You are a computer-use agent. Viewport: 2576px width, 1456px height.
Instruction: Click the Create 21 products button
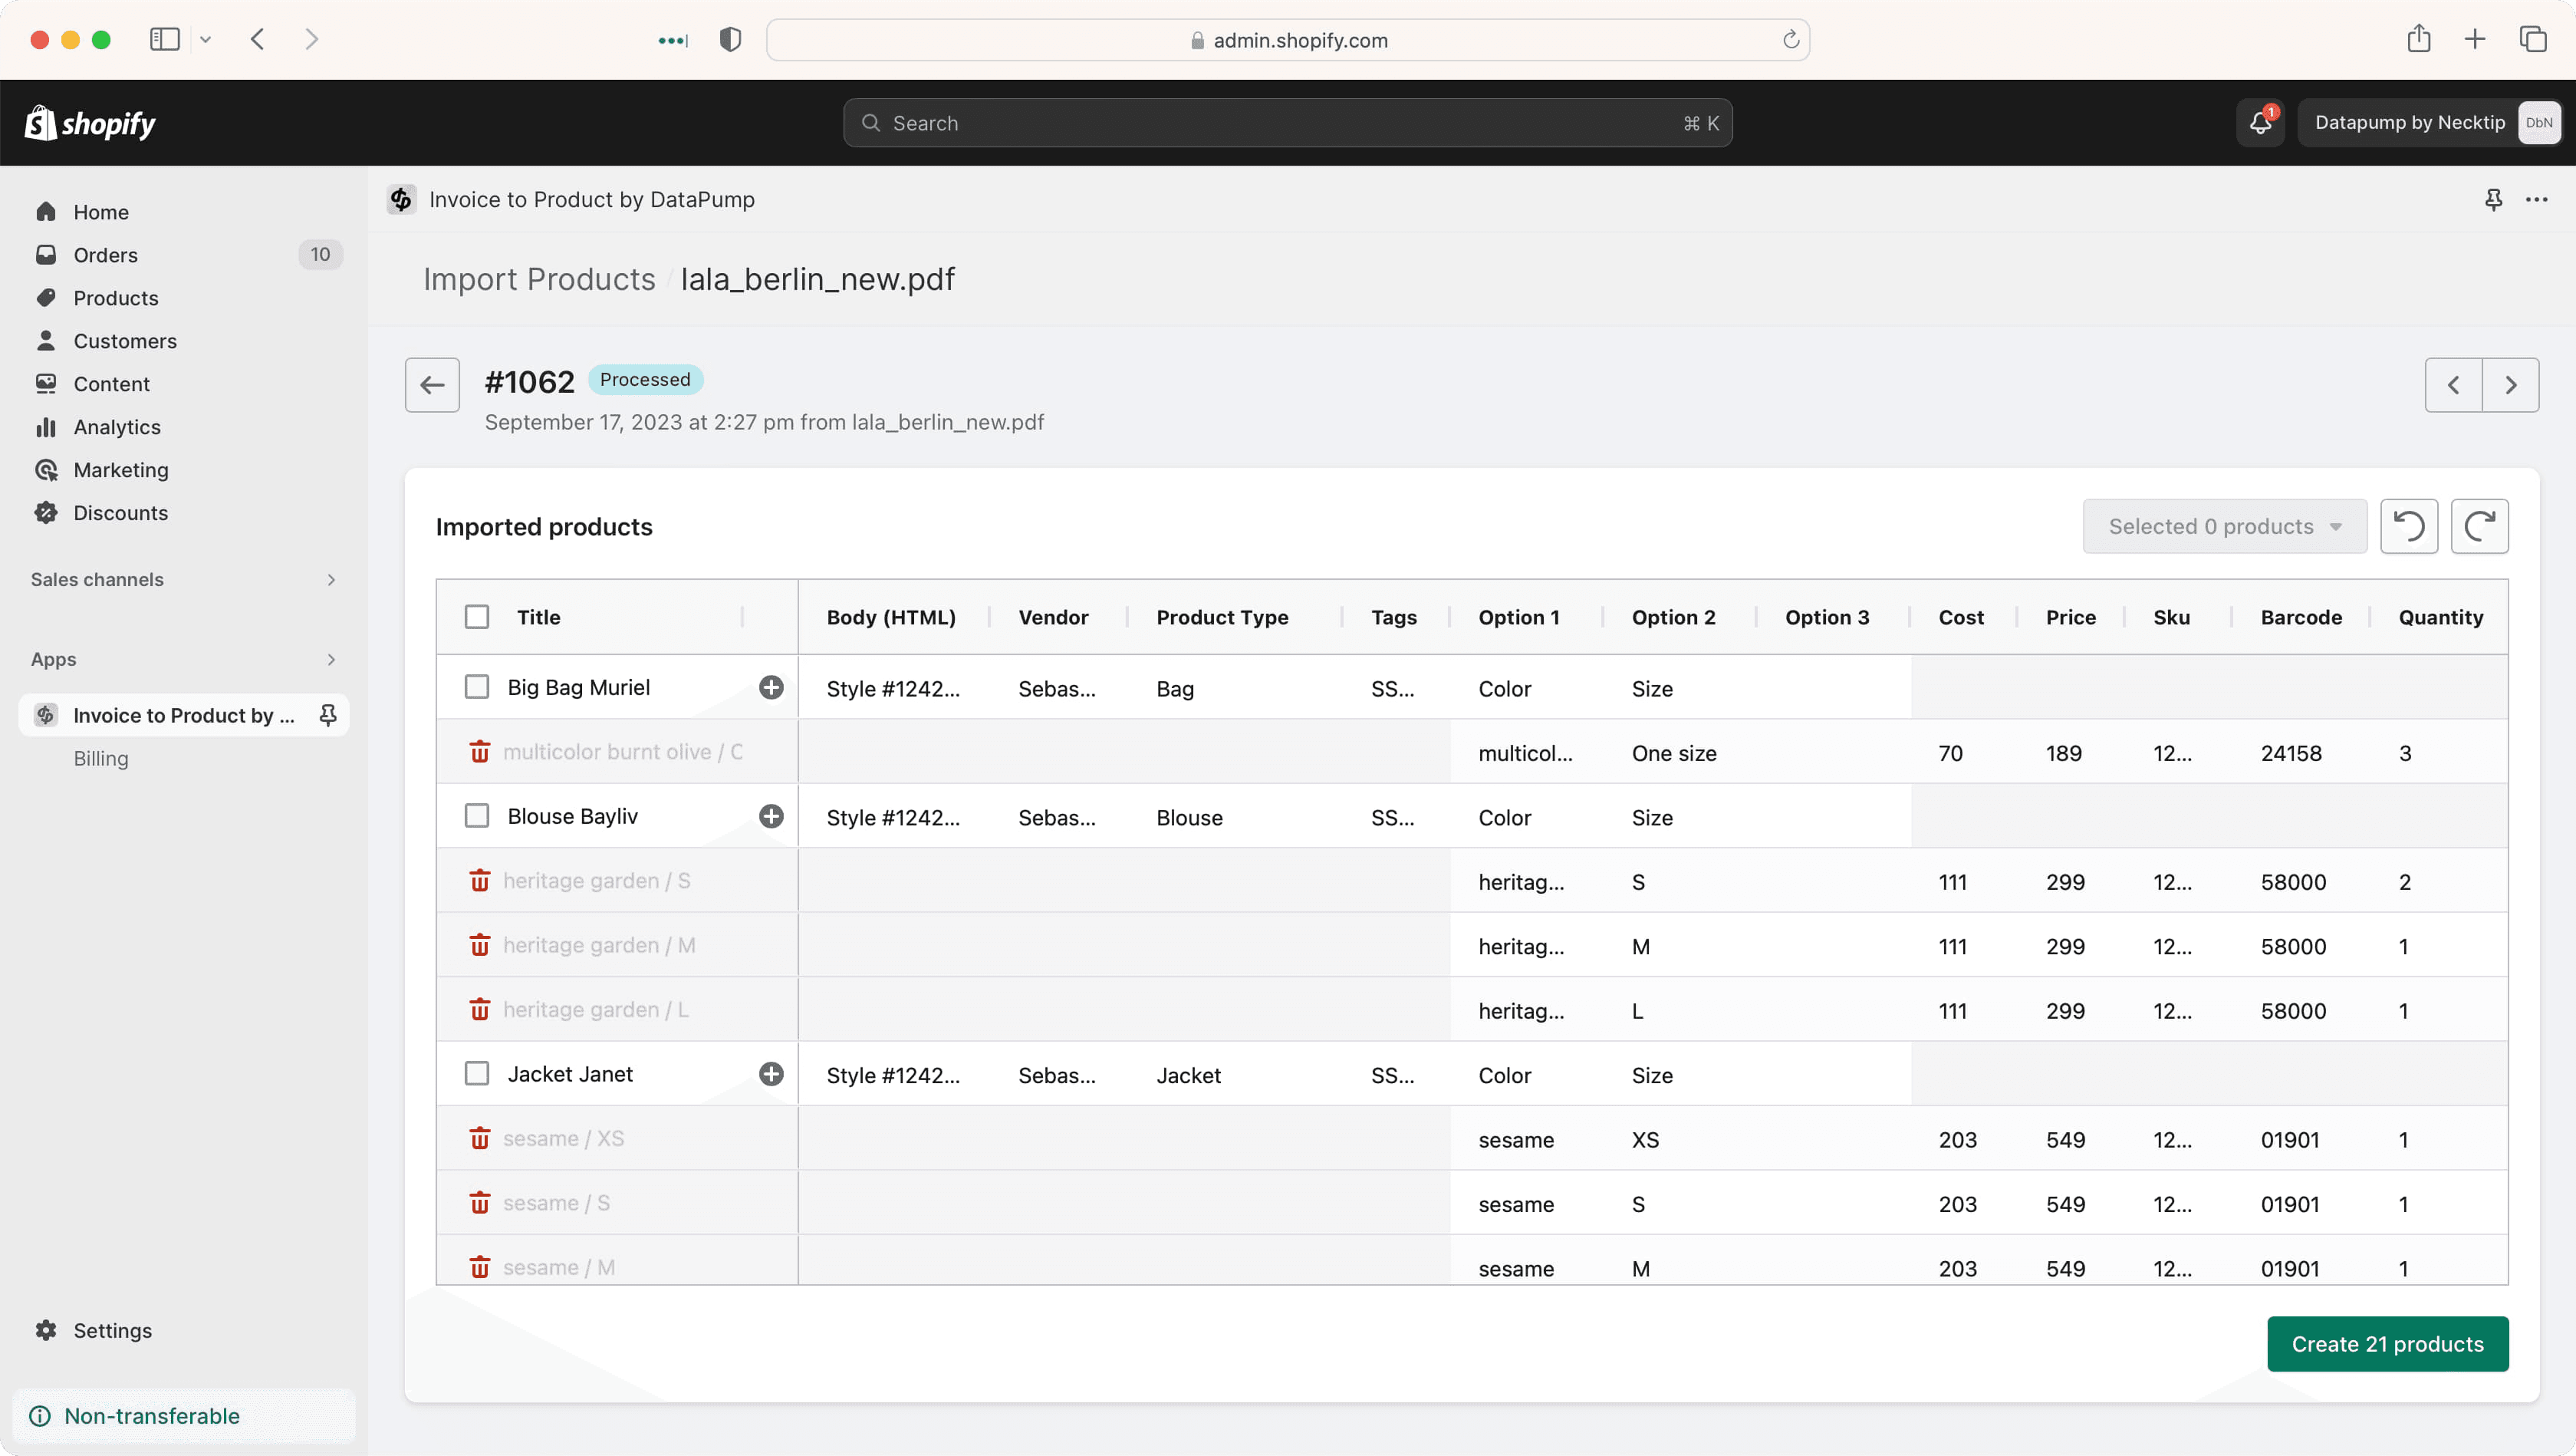click(x=2388, y=1344)
